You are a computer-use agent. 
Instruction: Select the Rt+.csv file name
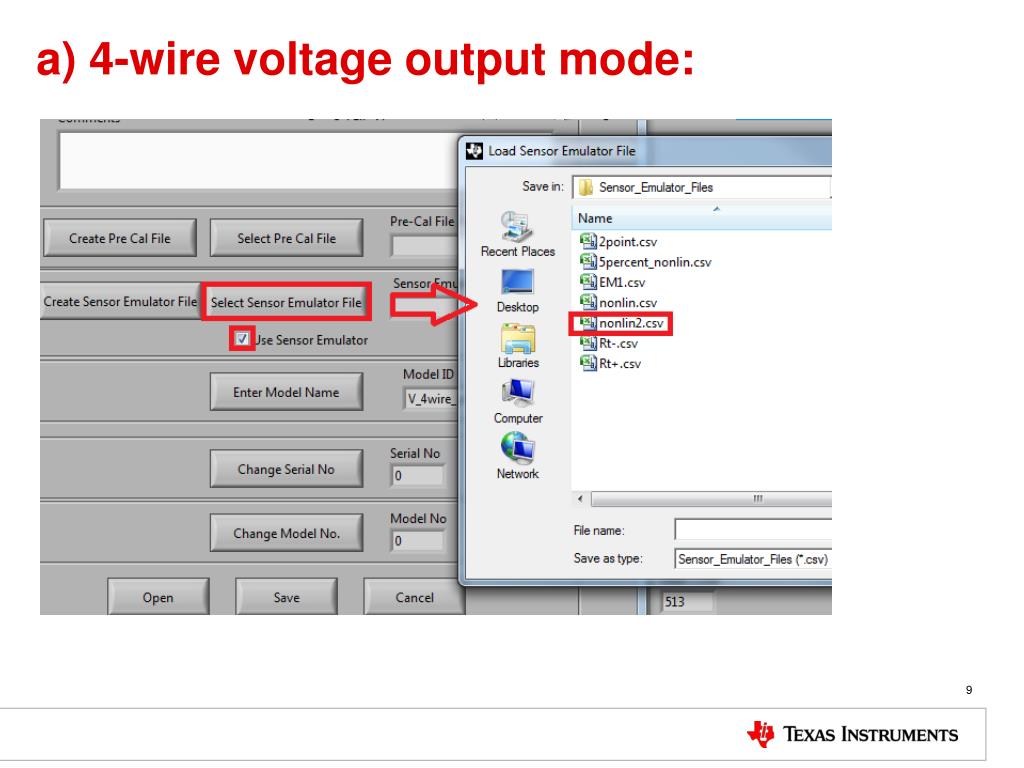click(x=620, y=363)
